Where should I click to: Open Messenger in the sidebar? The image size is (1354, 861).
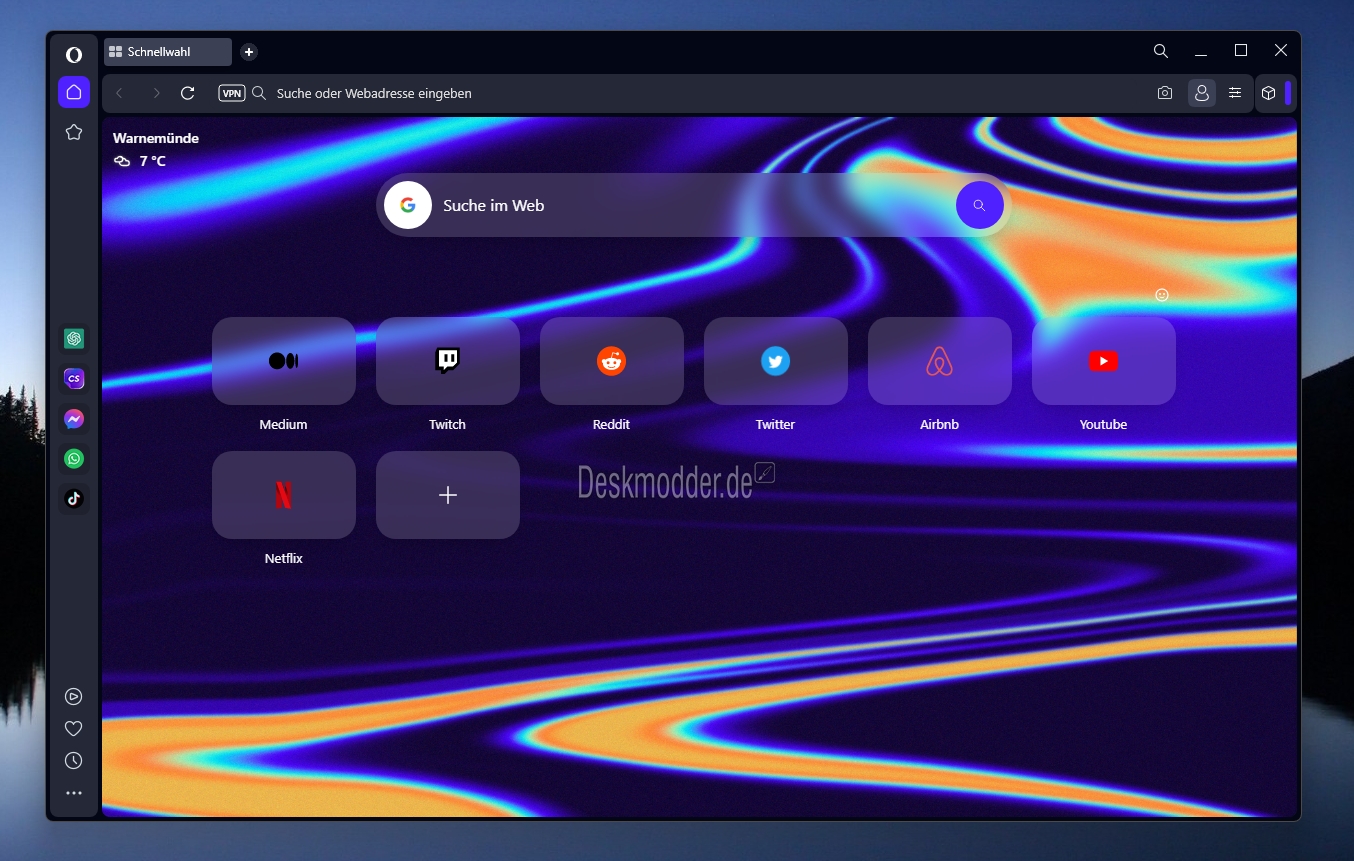[x=73, y=419]
